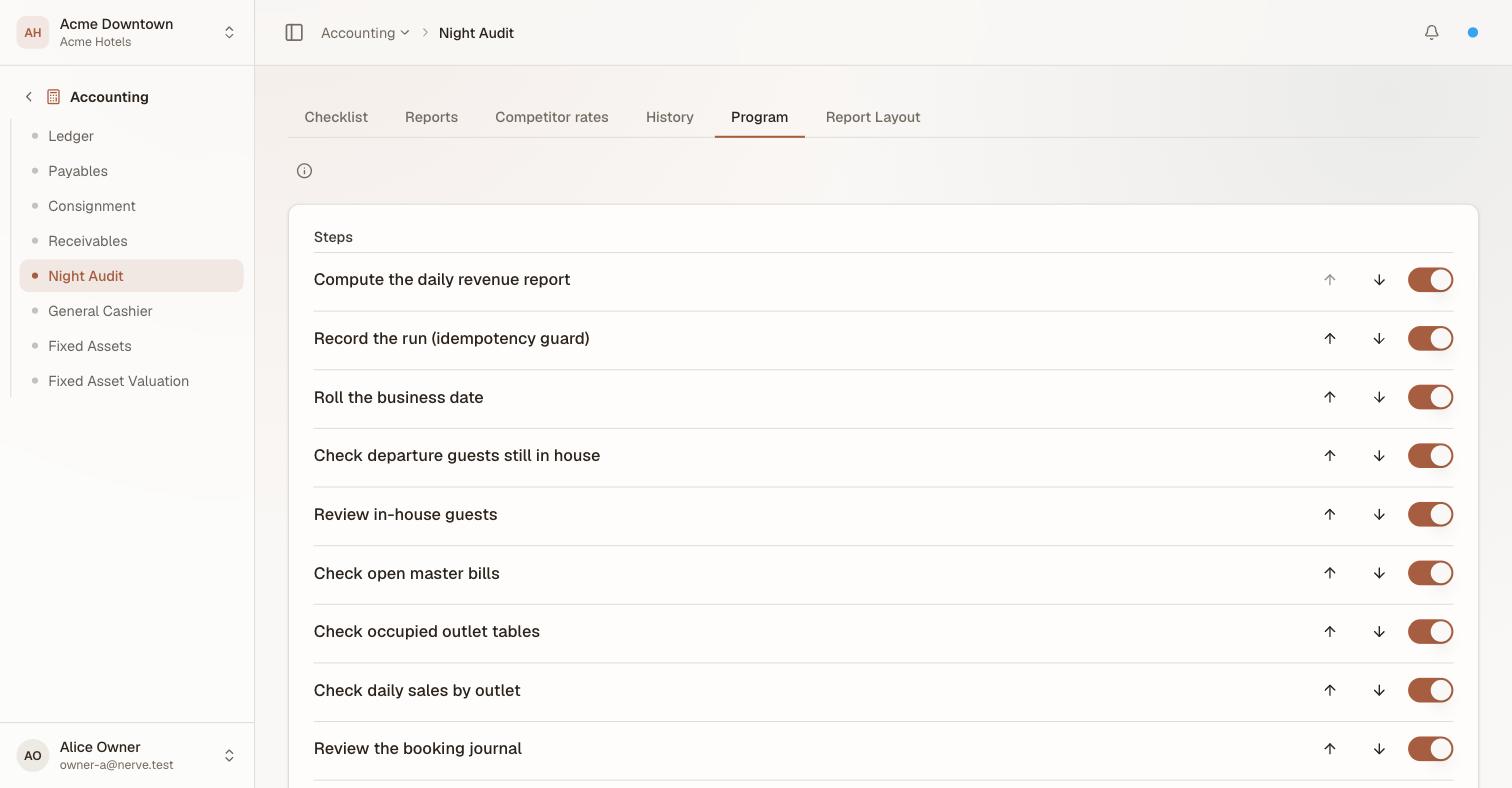Move 'Check daily sales by outlet' down
Screen dimensions: 1512x788
click(1379, 690)
